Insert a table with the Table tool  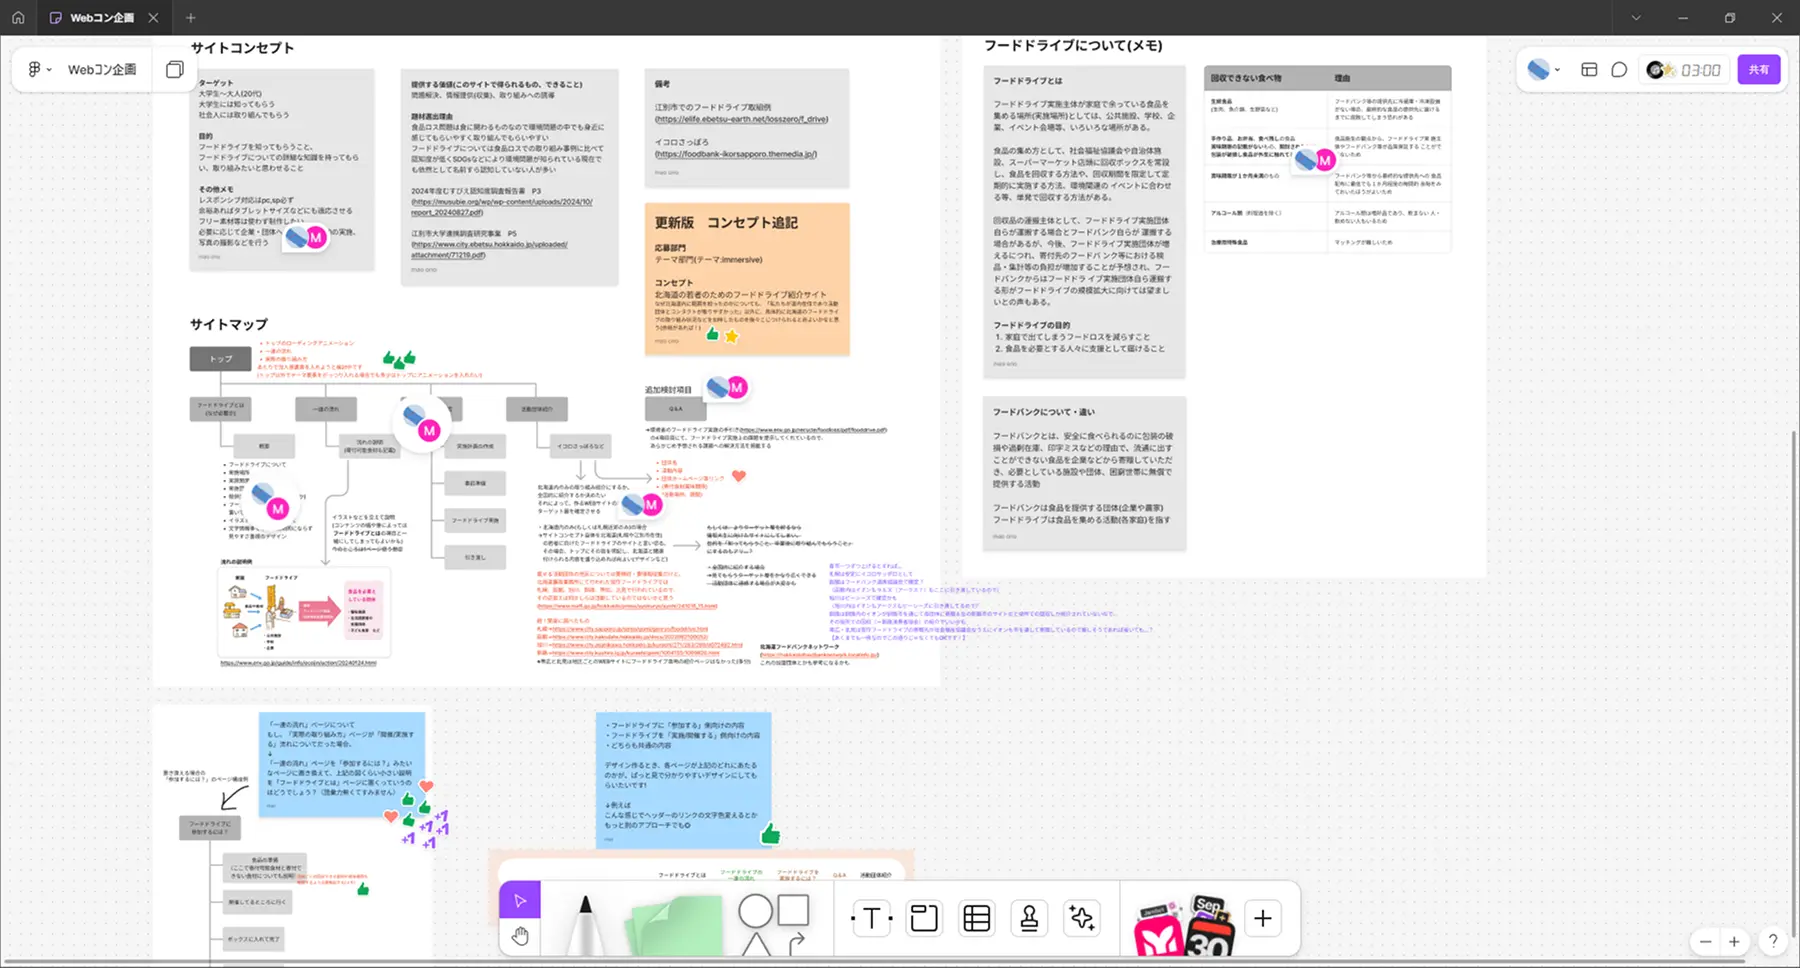pyautogui.click(x=976, y=918)
